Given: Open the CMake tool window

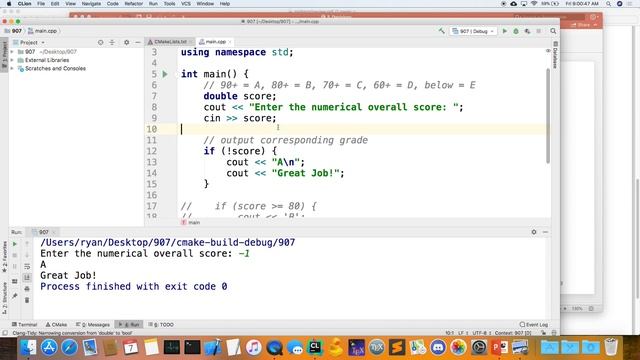Looking at the screenshot, I should pyautogui.click(x=56, y=324).
